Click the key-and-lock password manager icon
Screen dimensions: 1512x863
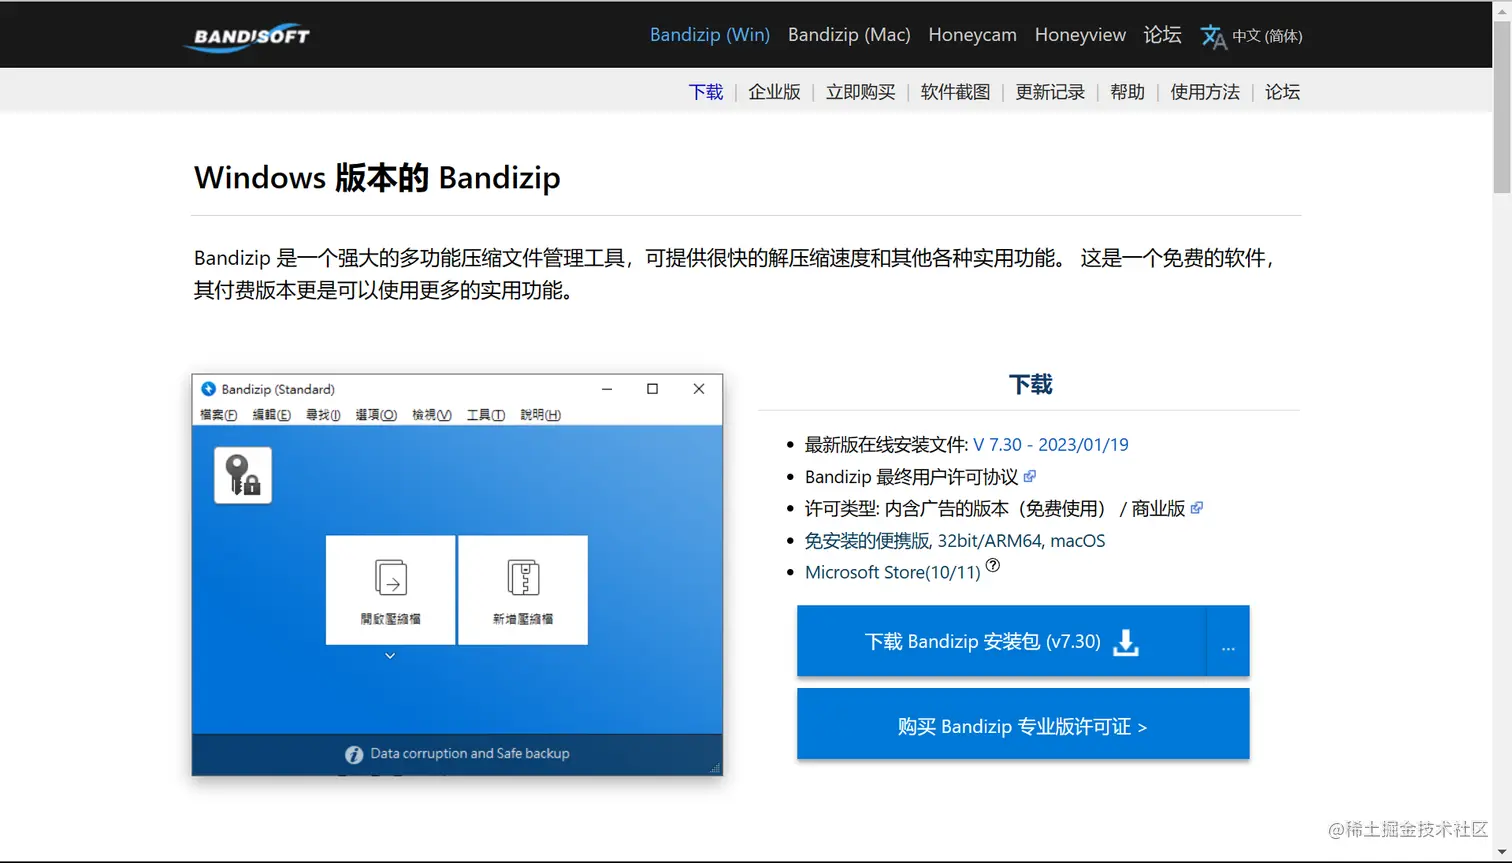click(243, 475)
